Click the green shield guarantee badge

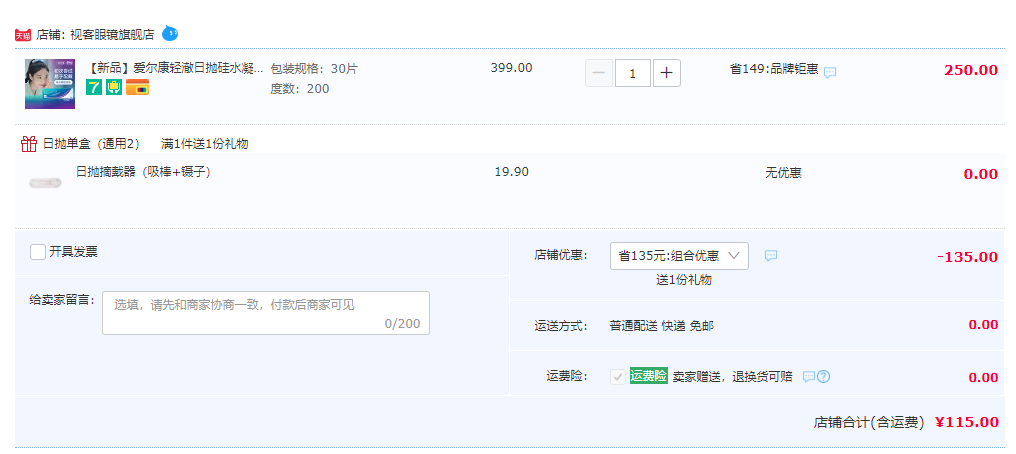pyautogui.click(x=114, y=87)
